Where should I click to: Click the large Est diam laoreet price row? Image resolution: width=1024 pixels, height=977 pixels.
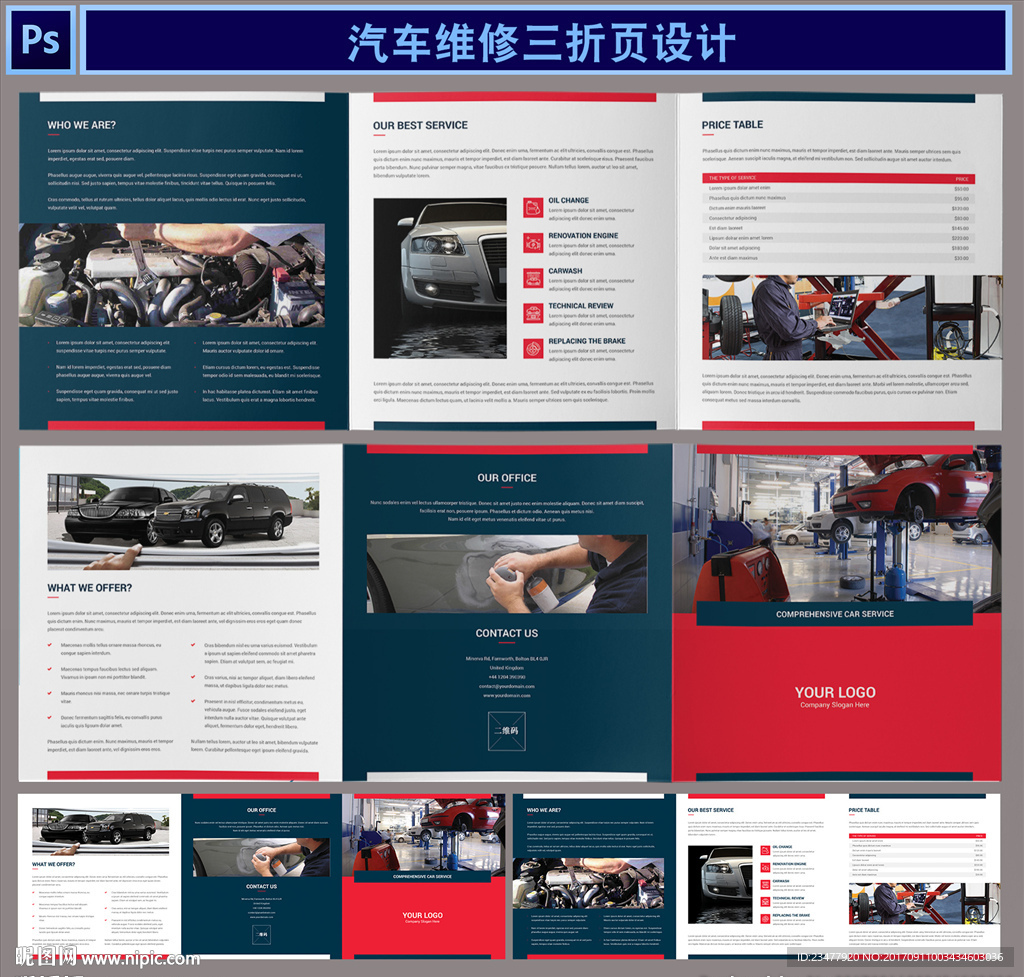pyautogui.click(x=839, y=228)
